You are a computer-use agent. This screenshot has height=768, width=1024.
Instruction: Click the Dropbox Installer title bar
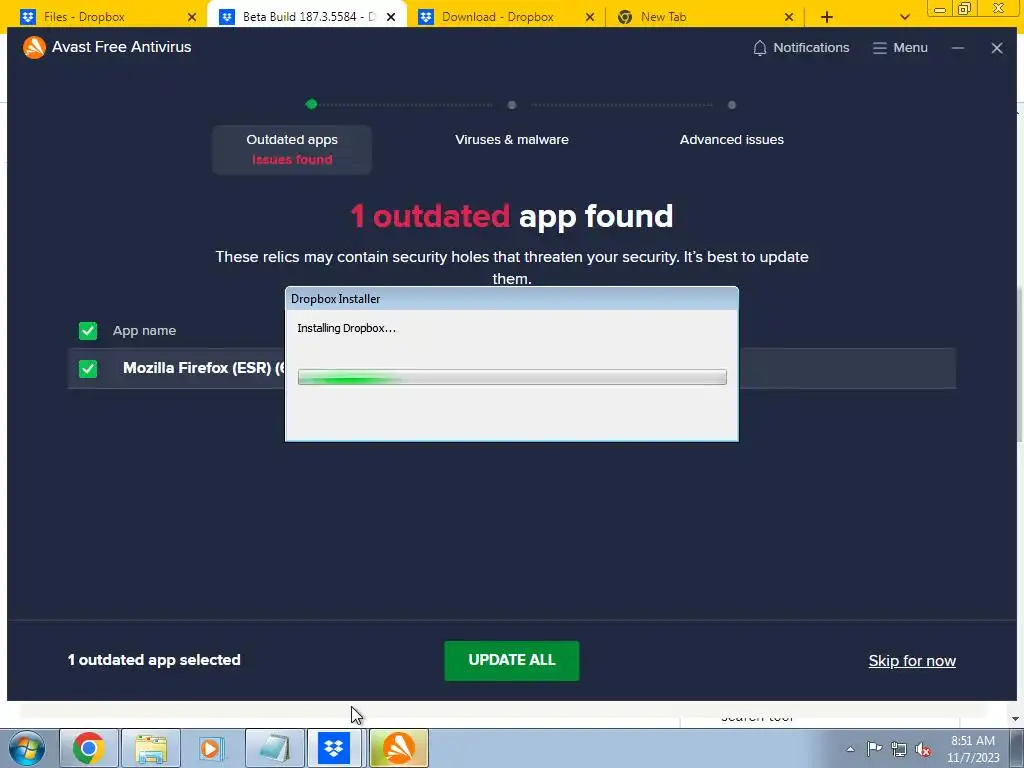[x=512, y=298]
